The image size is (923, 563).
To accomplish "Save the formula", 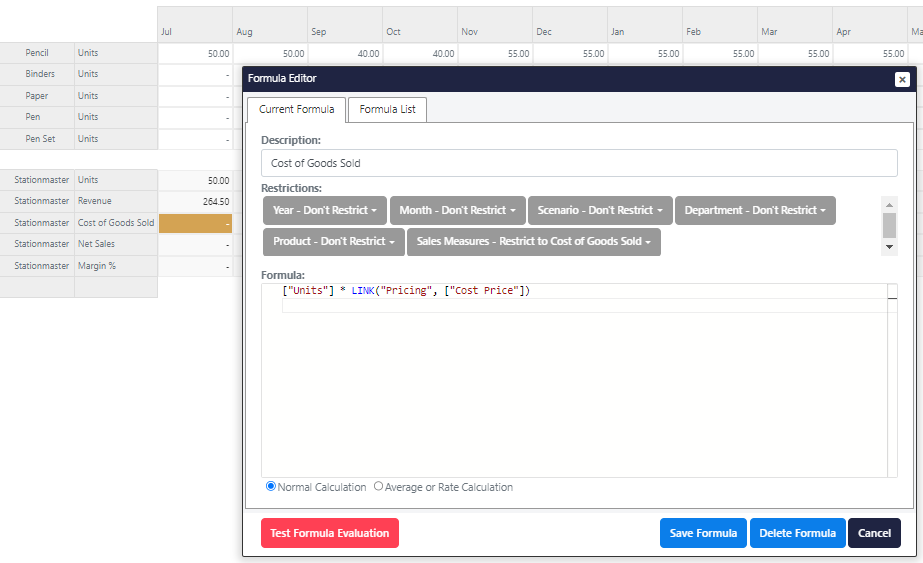I will 703,533.
